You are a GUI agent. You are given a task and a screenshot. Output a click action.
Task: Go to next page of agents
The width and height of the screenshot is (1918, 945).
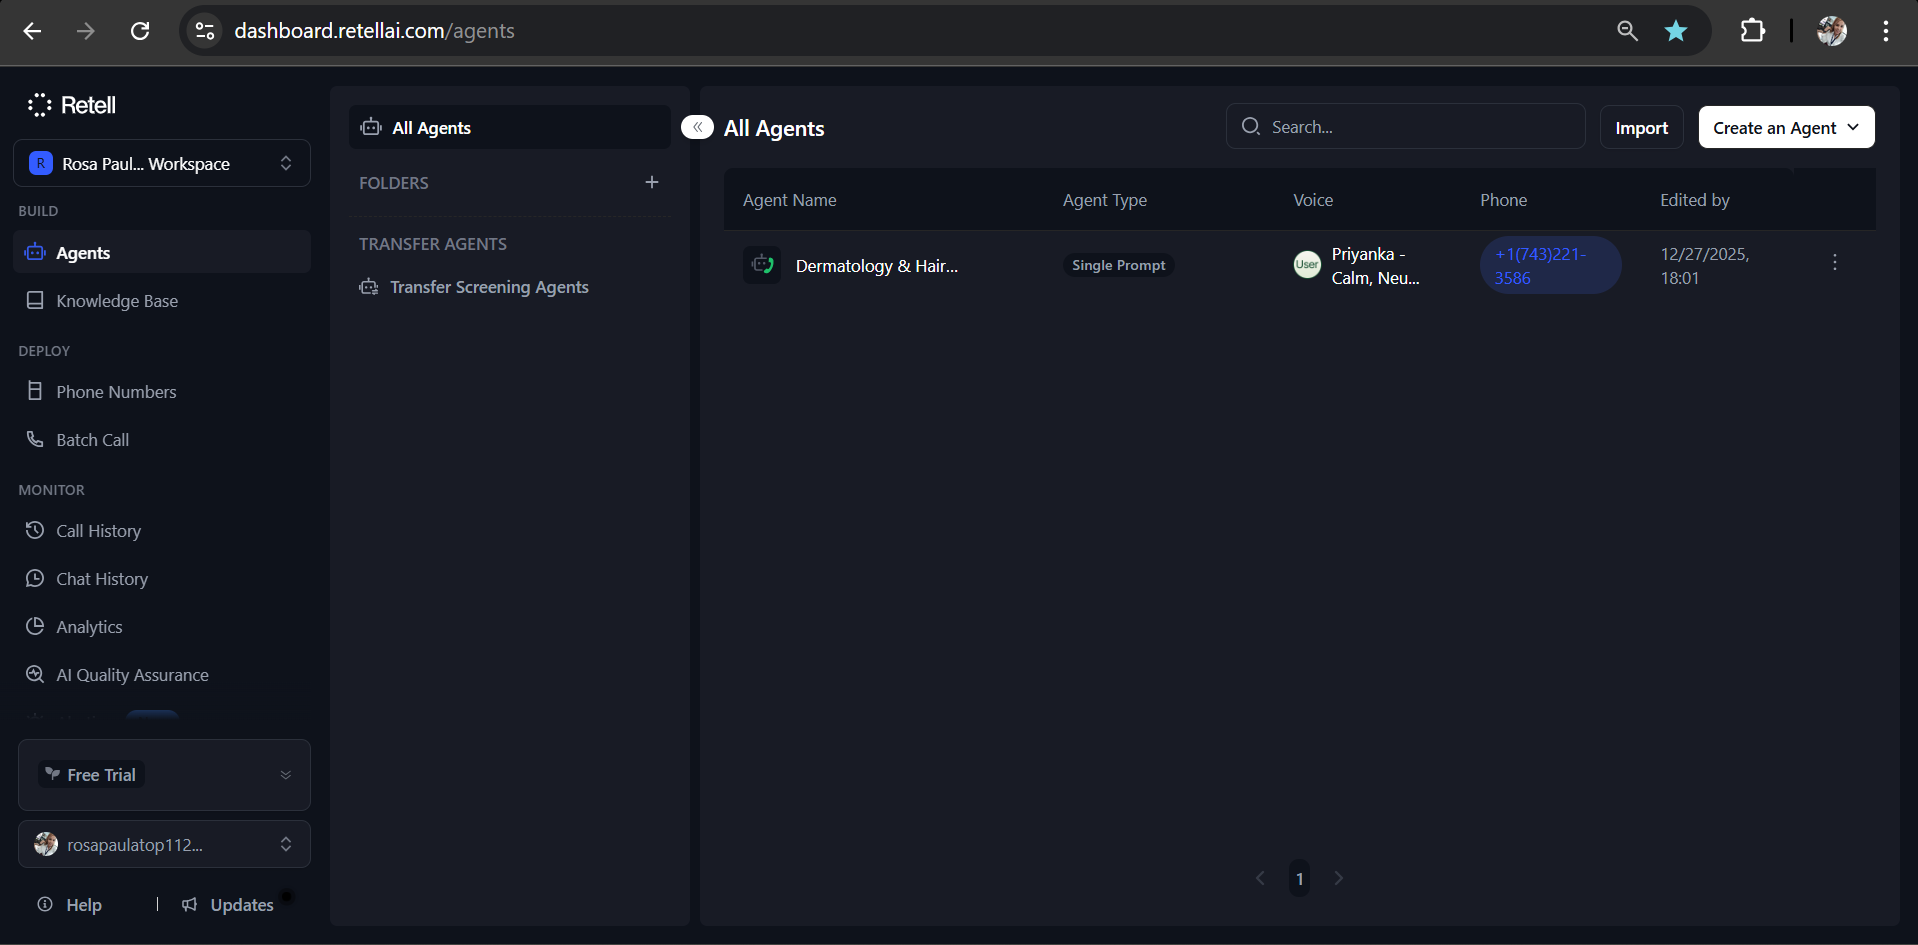[x=1338, y=878]
